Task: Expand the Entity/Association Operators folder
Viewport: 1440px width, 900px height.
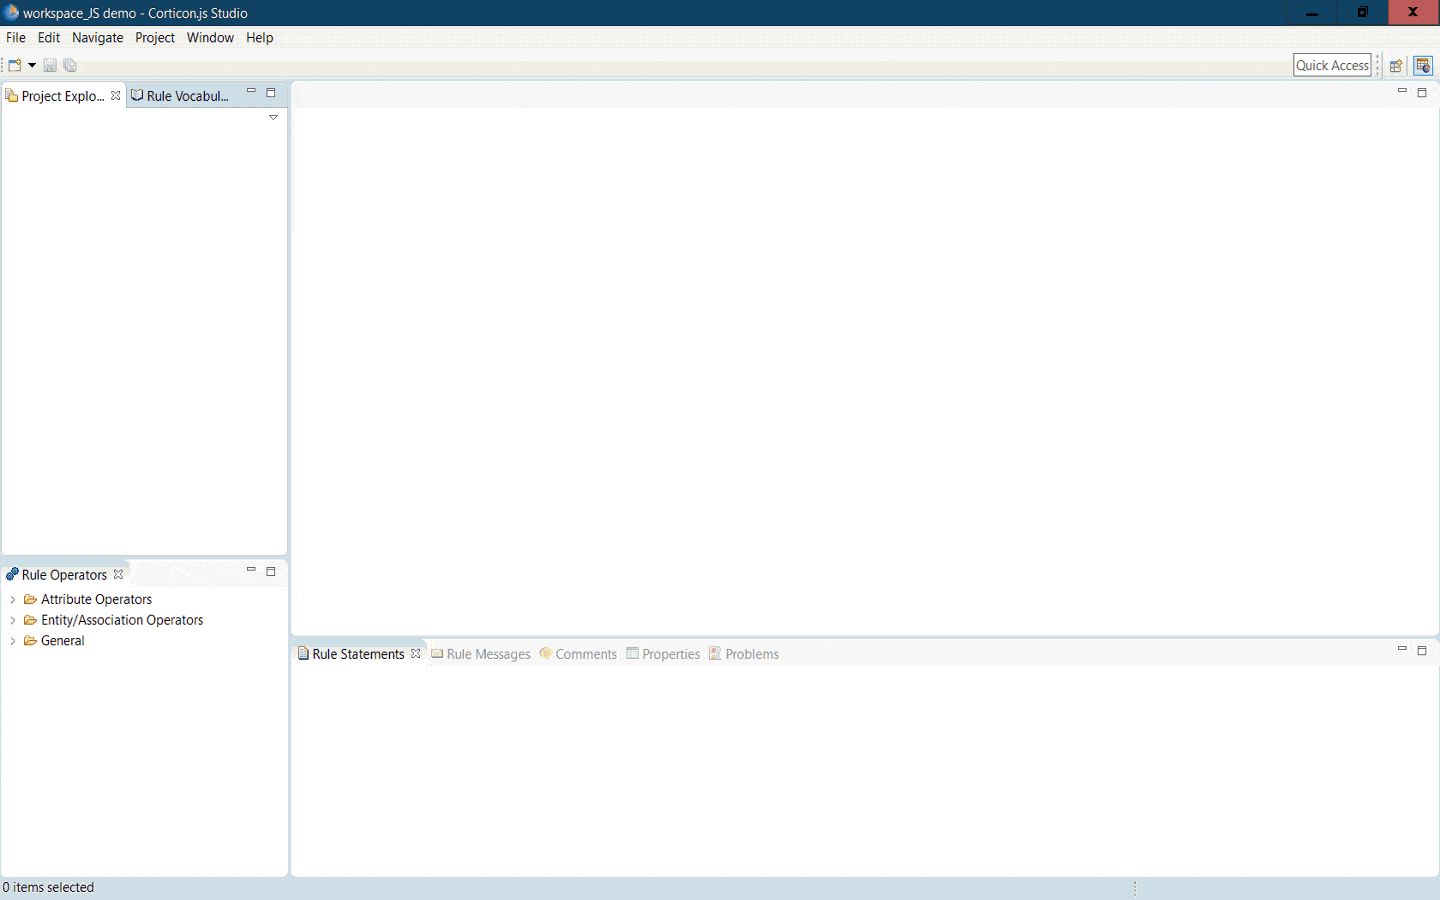Action: 12,621
